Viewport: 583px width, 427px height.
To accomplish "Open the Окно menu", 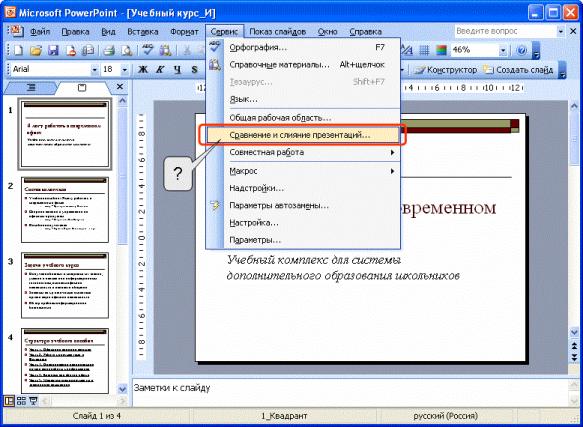I will coord(327,32).
